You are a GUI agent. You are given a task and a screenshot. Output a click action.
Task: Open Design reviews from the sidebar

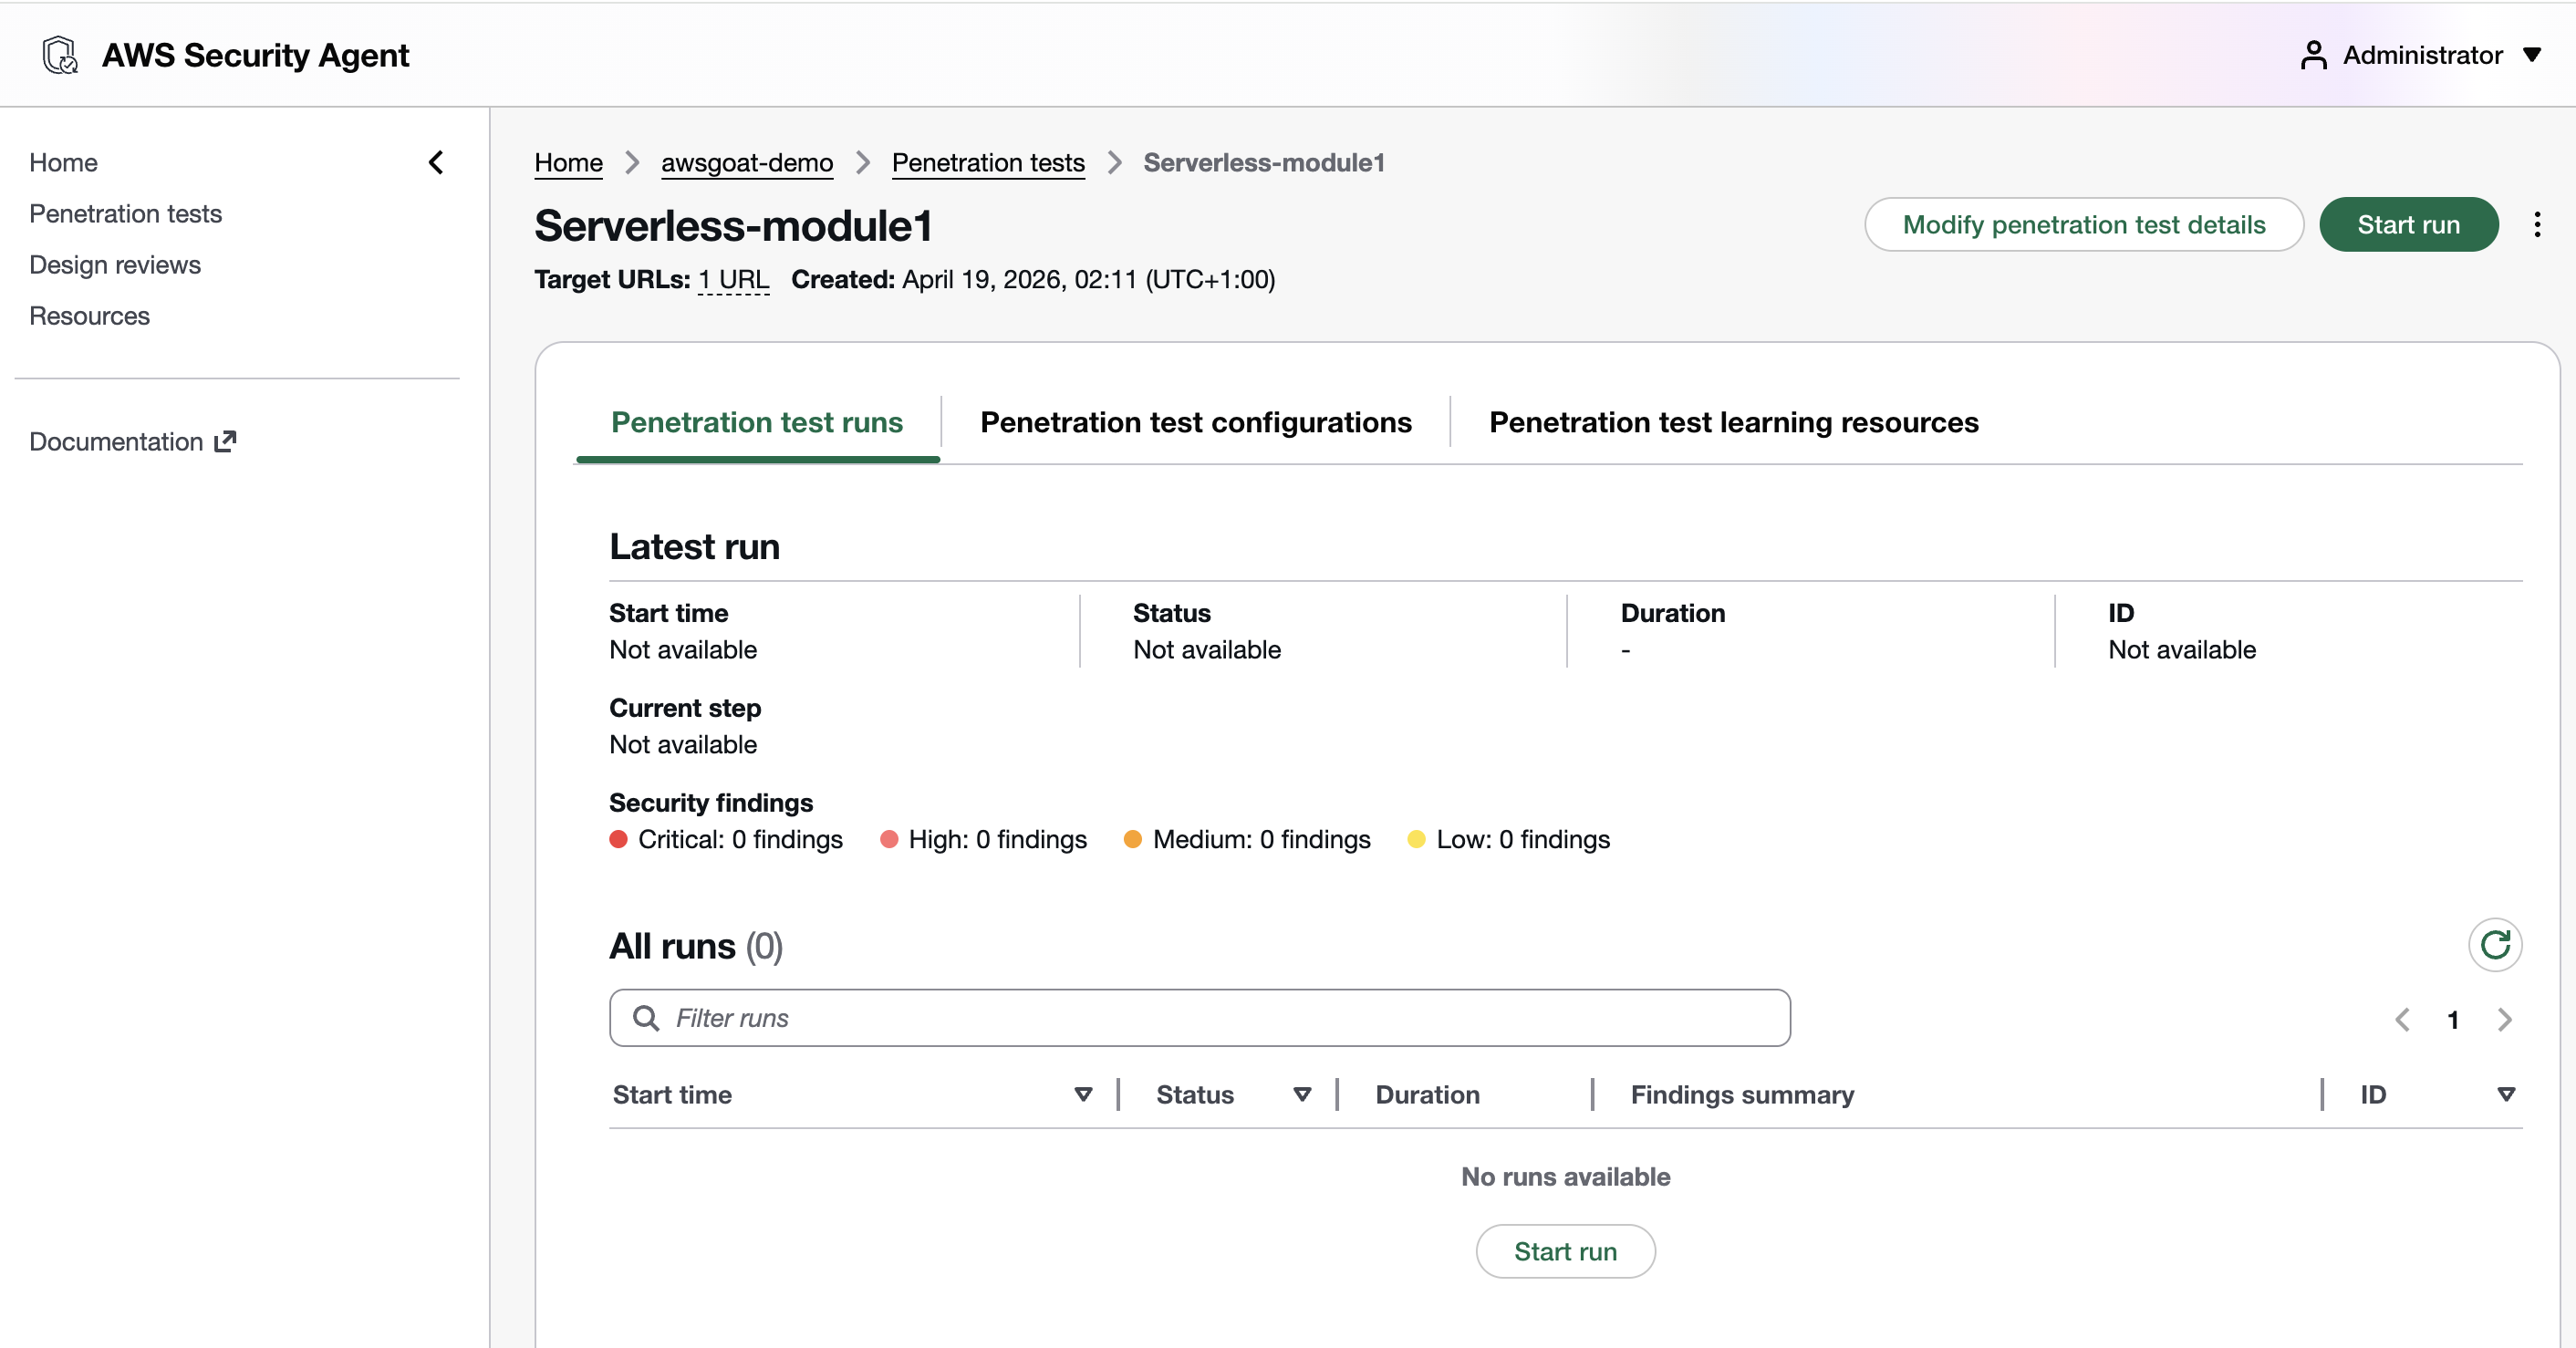pyautogui.click(x=115, y=264)
